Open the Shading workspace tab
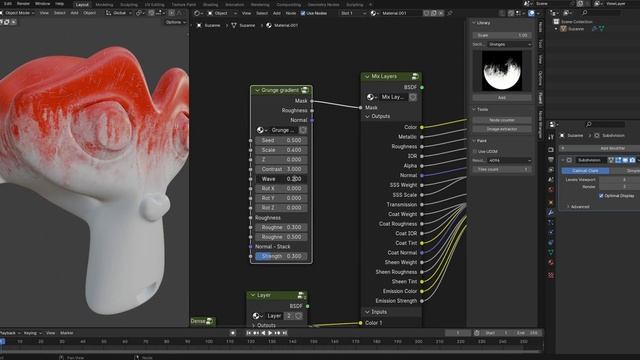 point(211,4)
